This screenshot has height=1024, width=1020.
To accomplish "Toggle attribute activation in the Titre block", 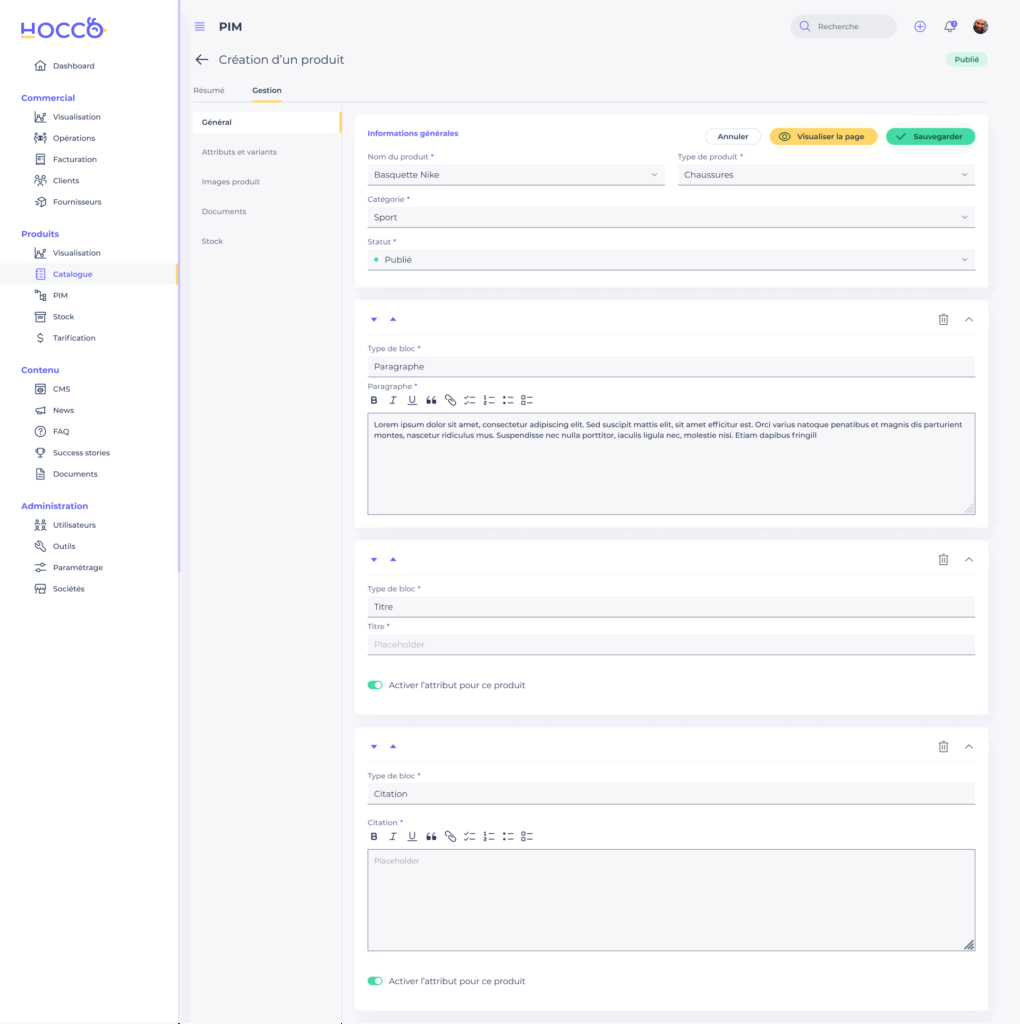I will 375,685.
